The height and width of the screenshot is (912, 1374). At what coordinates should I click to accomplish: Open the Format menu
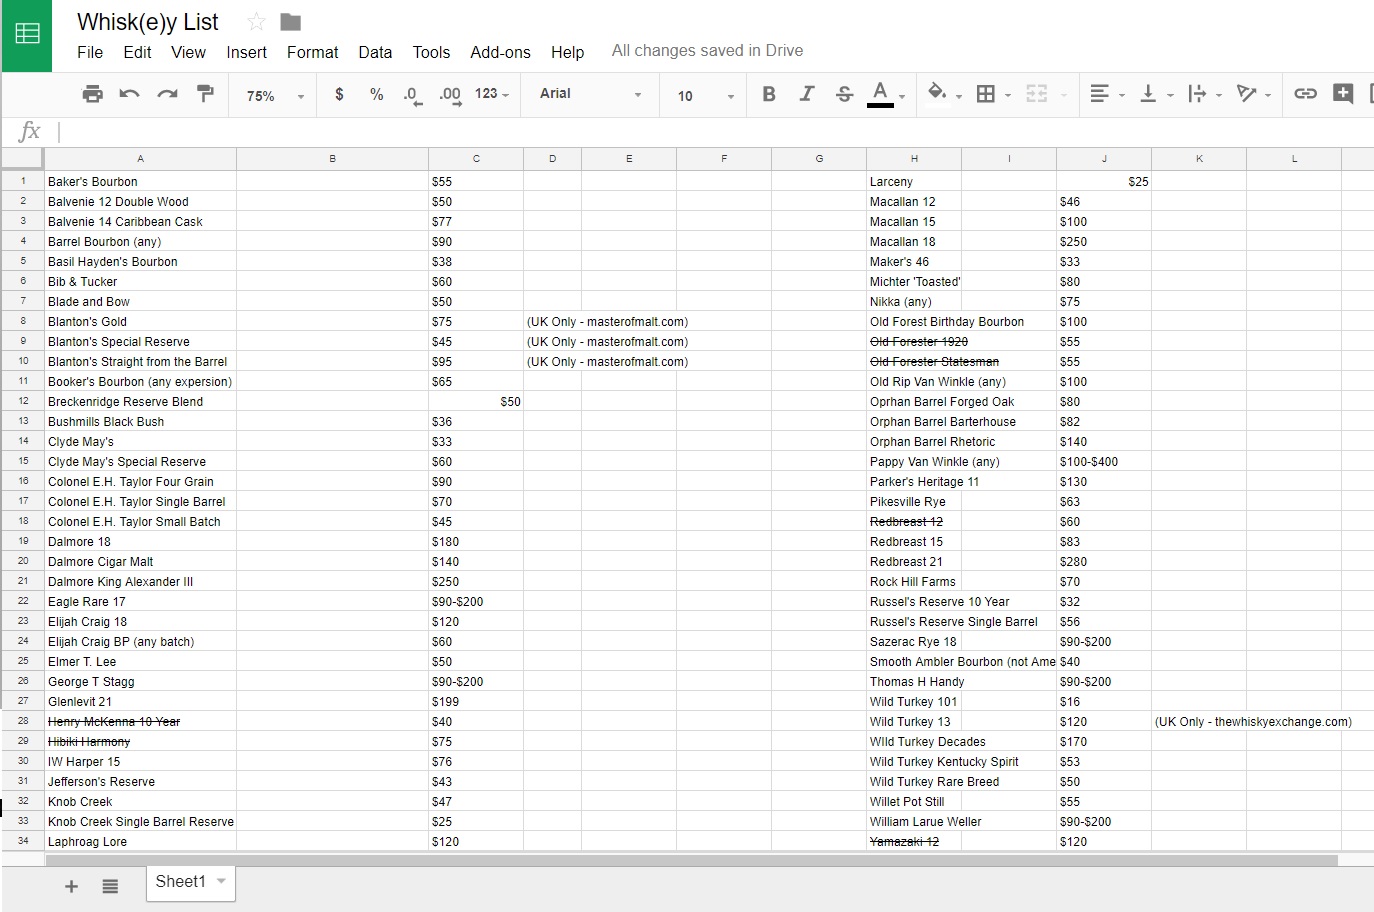pos(312,52)
